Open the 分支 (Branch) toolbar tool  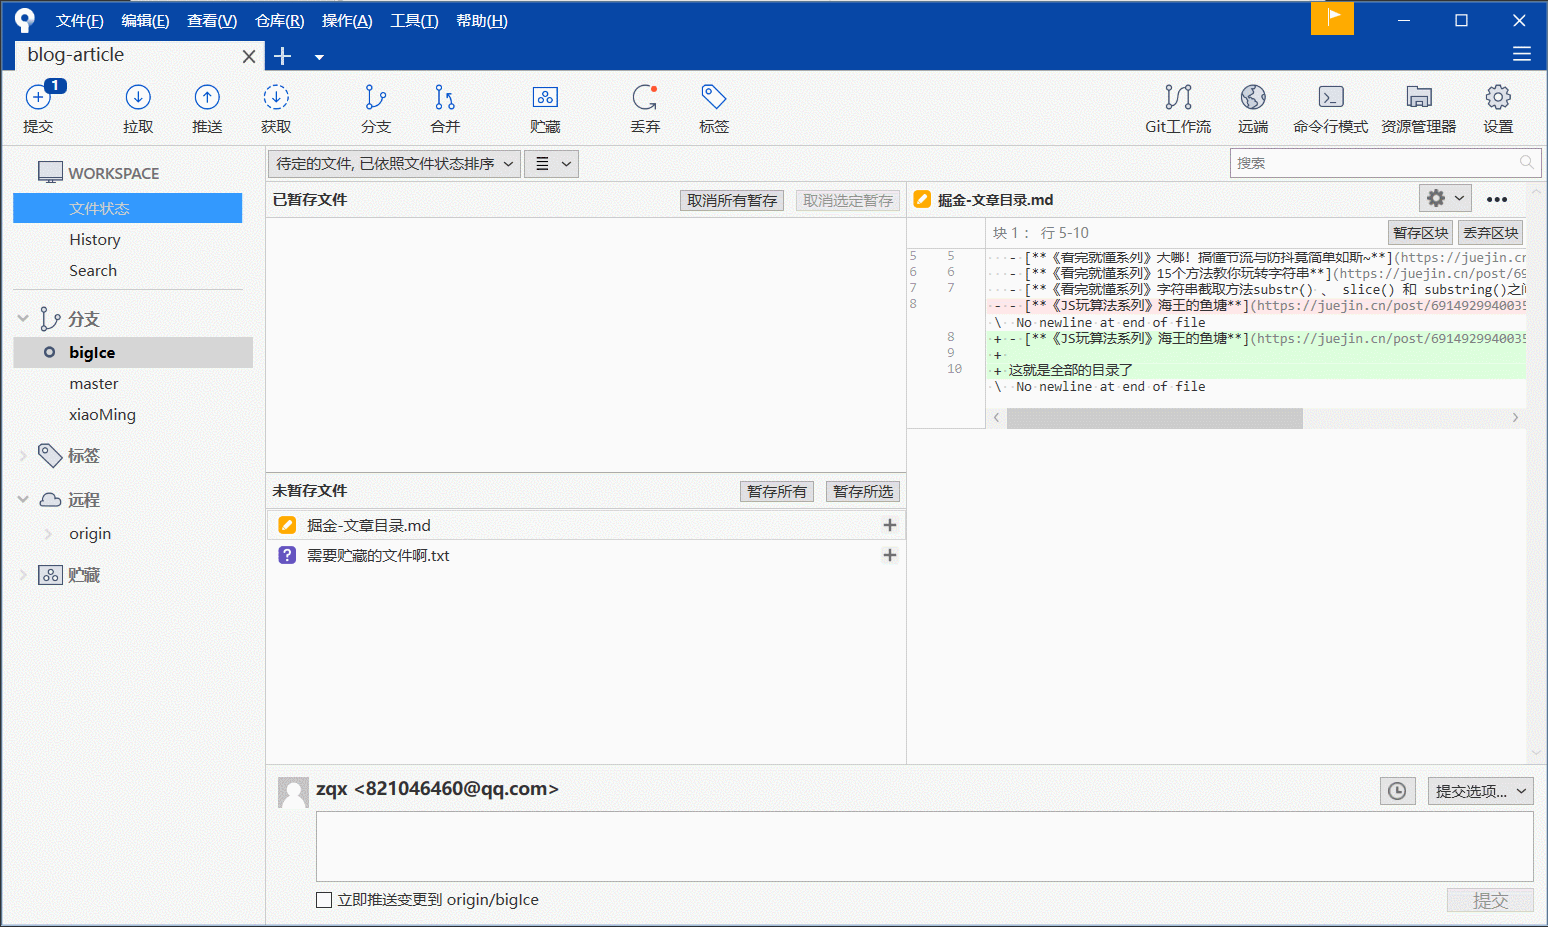376,107
